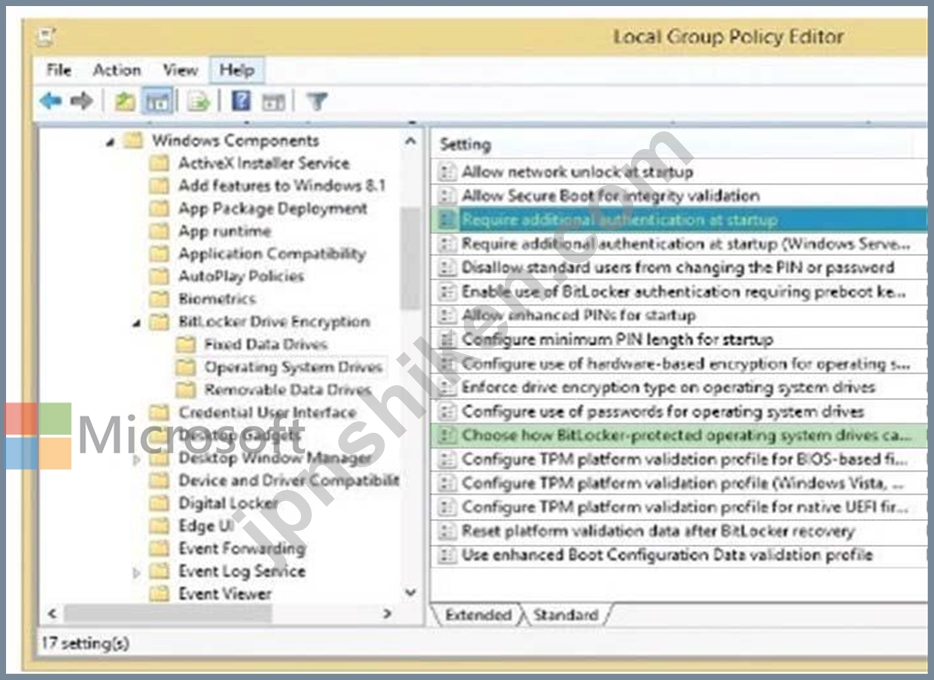Click the Back arrow toolbar icon
The width and height of the screenshot is (934, 680).
(x=51, y=101)
